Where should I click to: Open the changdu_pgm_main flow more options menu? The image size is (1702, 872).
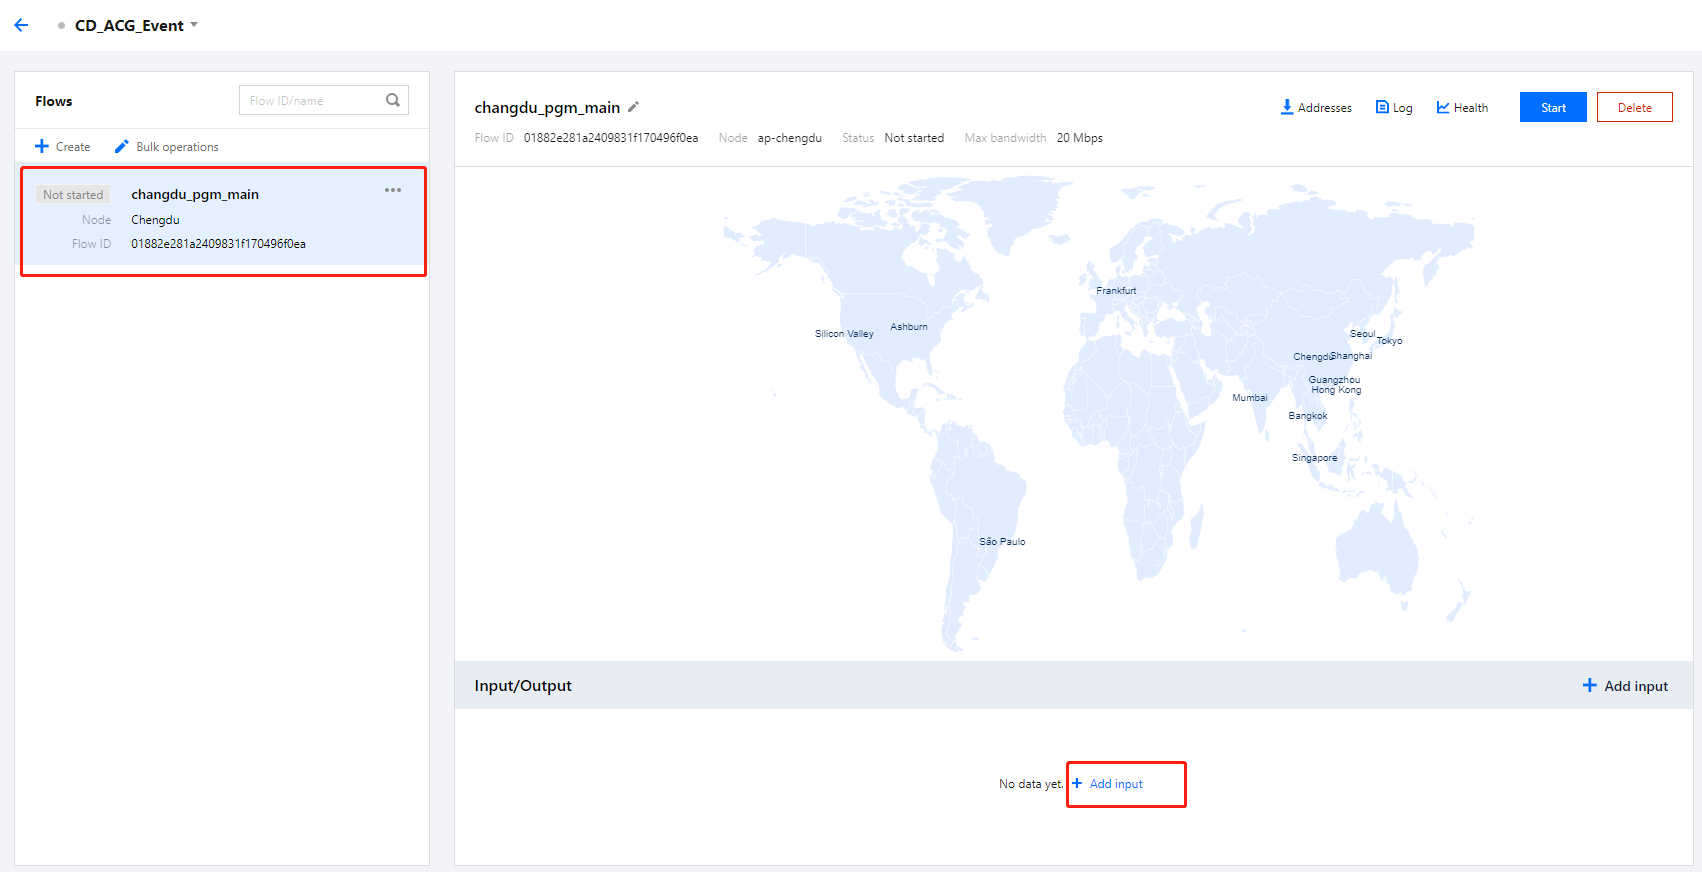[393, 190]
